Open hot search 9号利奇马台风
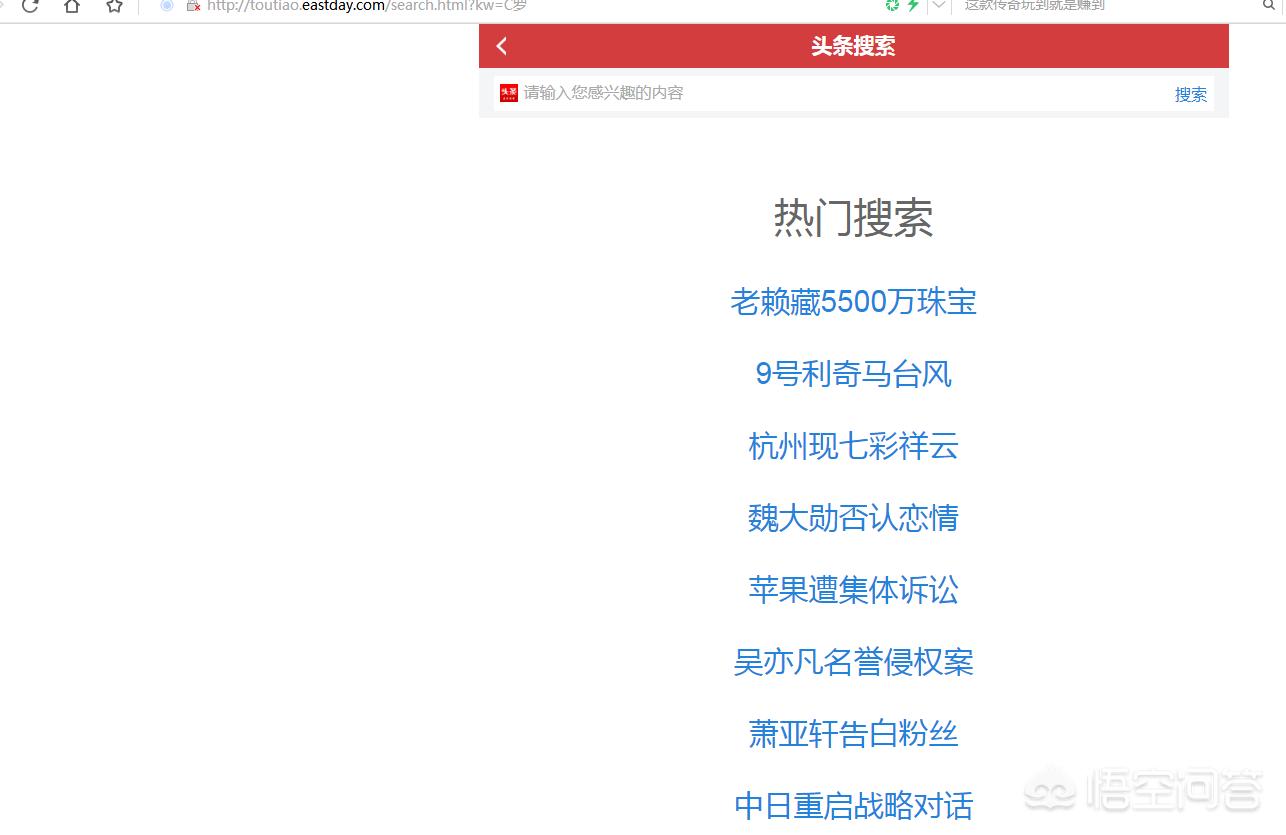The width and height of the screenshot is (1286, 835). (x=853, y=374)
